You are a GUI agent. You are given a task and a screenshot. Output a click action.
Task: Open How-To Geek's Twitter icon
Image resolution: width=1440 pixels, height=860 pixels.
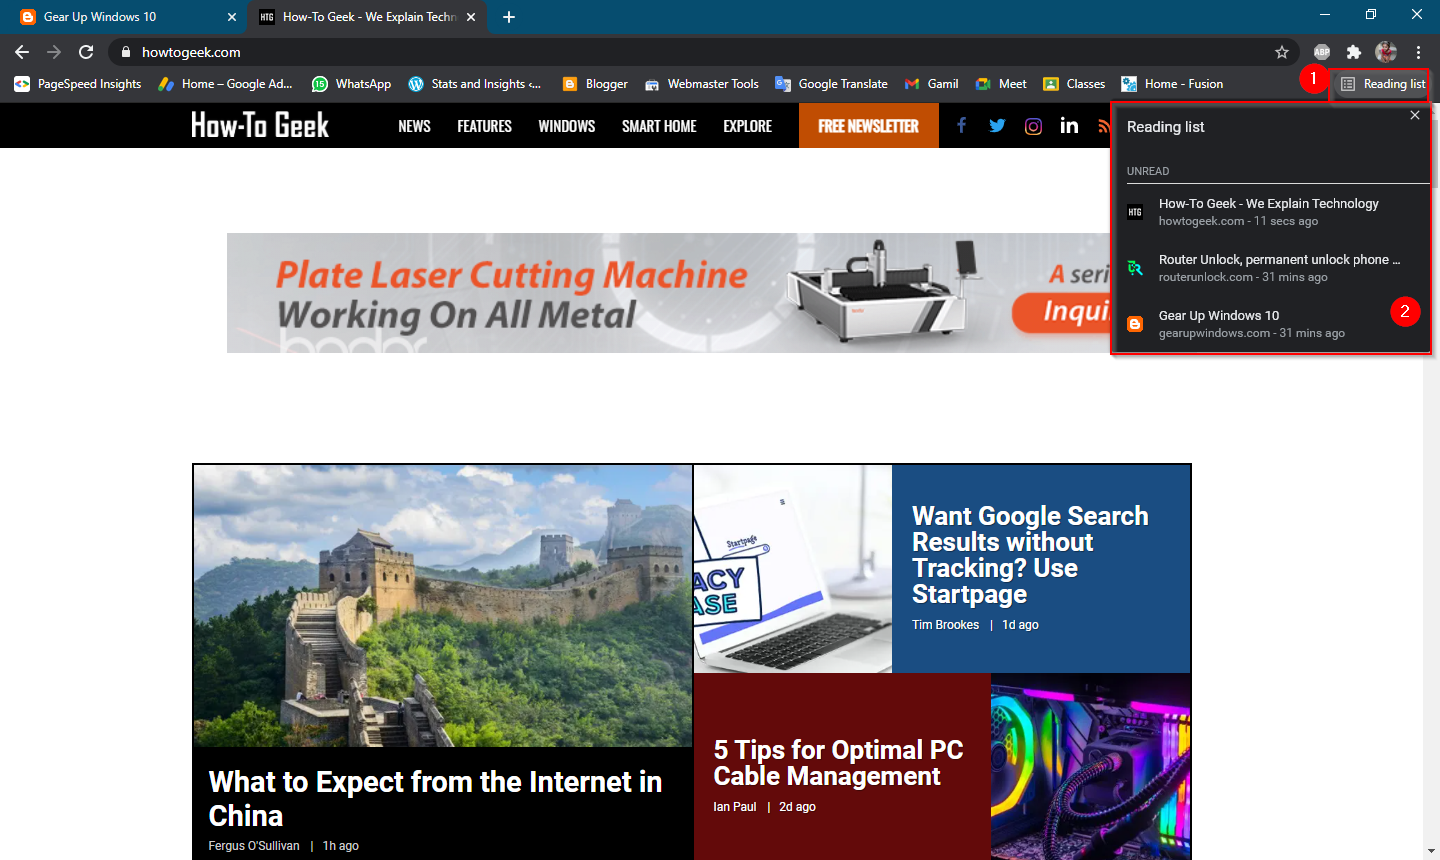[997, 125]
